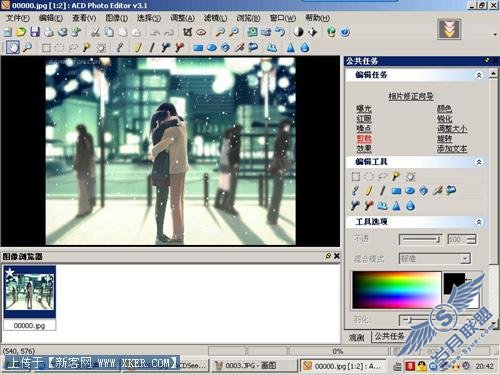Open the 文件(F) menu

pyautogui.click(x=18, y=18)
